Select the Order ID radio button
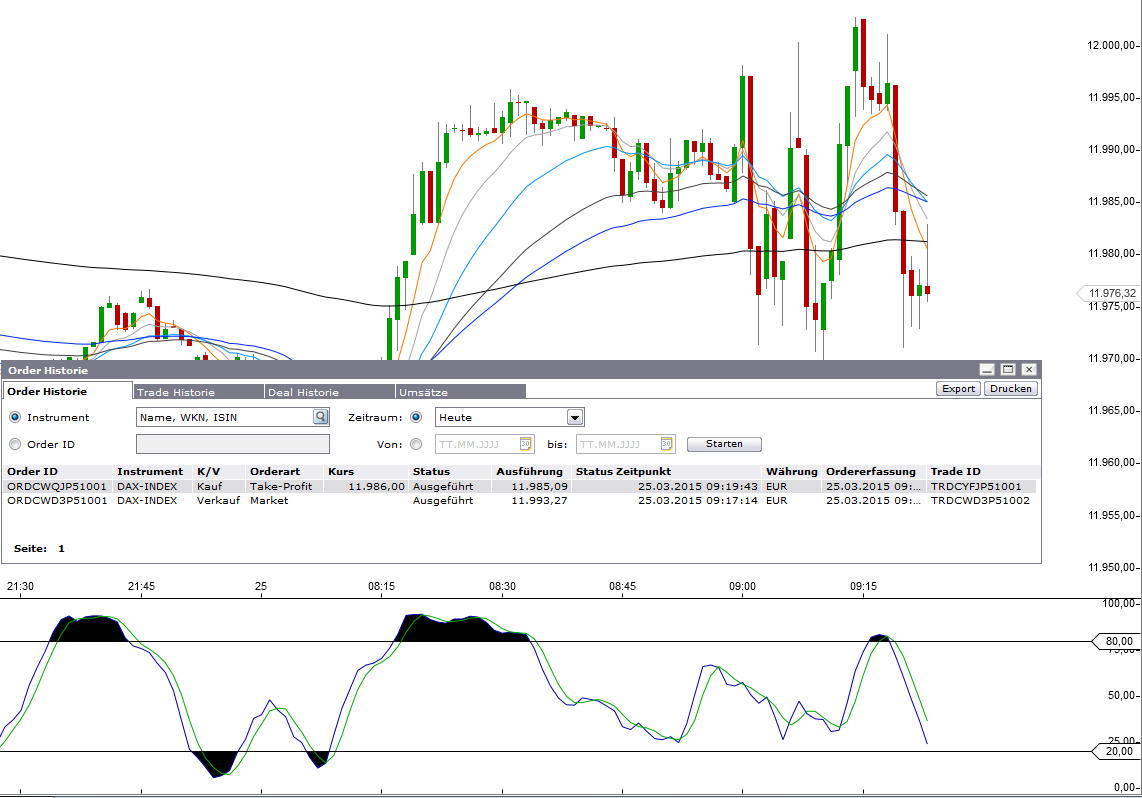 point(15,444)
